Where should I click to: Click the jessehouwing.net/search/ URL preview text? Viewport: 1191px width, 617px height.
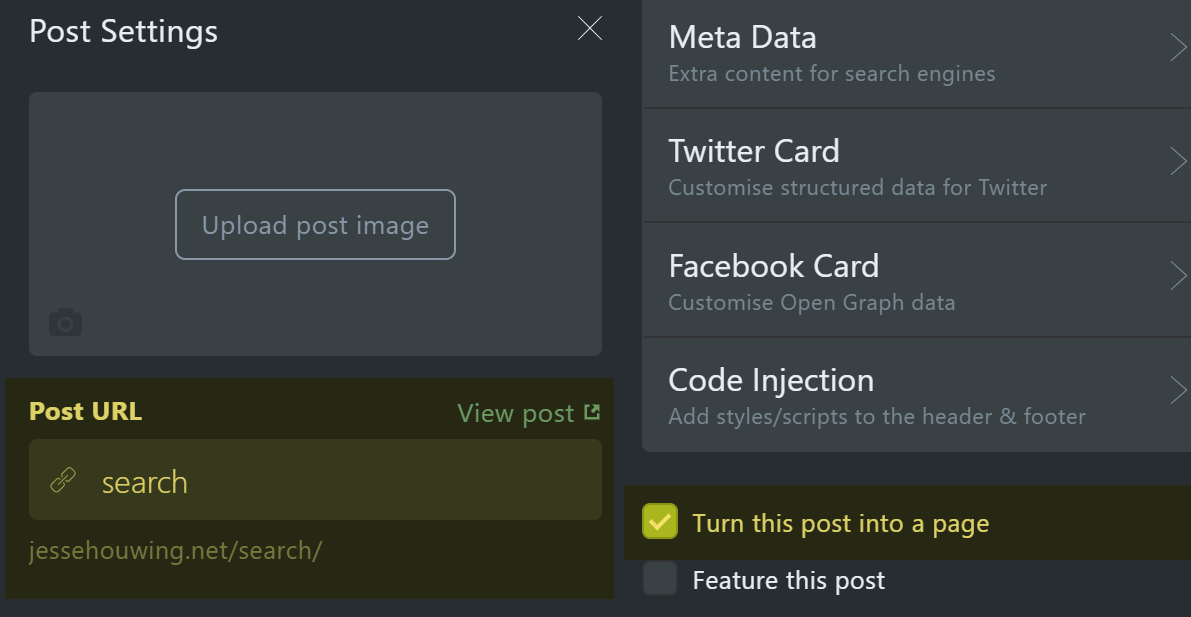pos(175,551)
